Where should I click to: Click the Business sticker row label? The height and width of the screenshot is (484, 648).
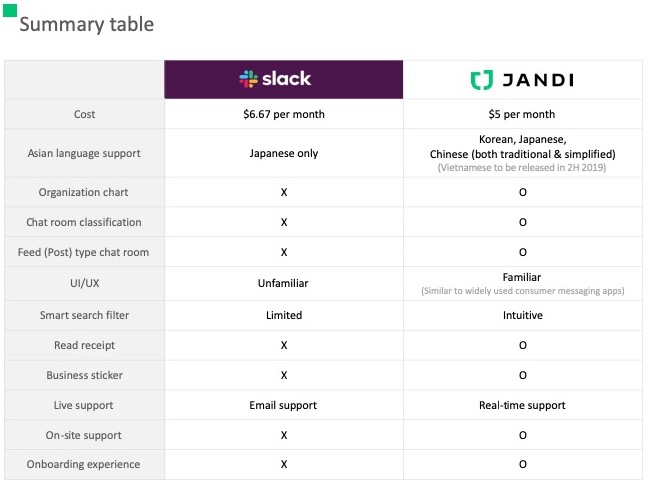coord(85,375)
